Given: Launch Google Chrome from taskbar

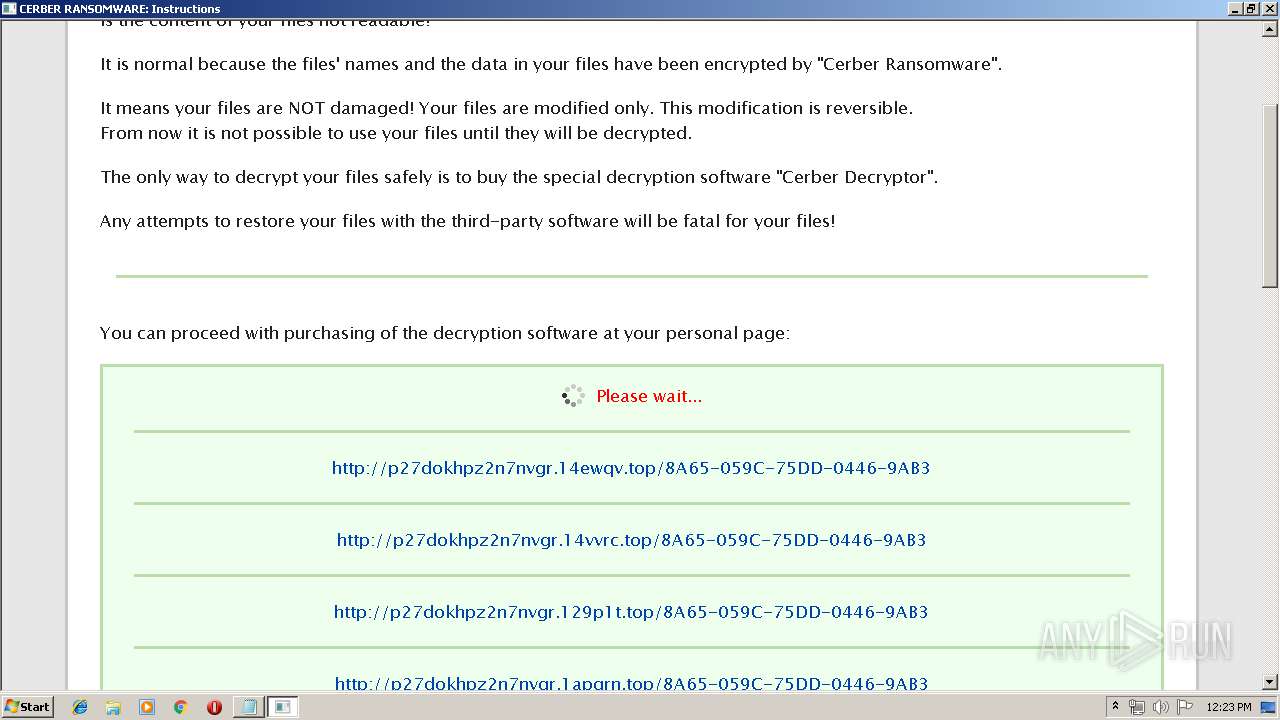Looking at the screenshot, I should (x=180, y=707).
